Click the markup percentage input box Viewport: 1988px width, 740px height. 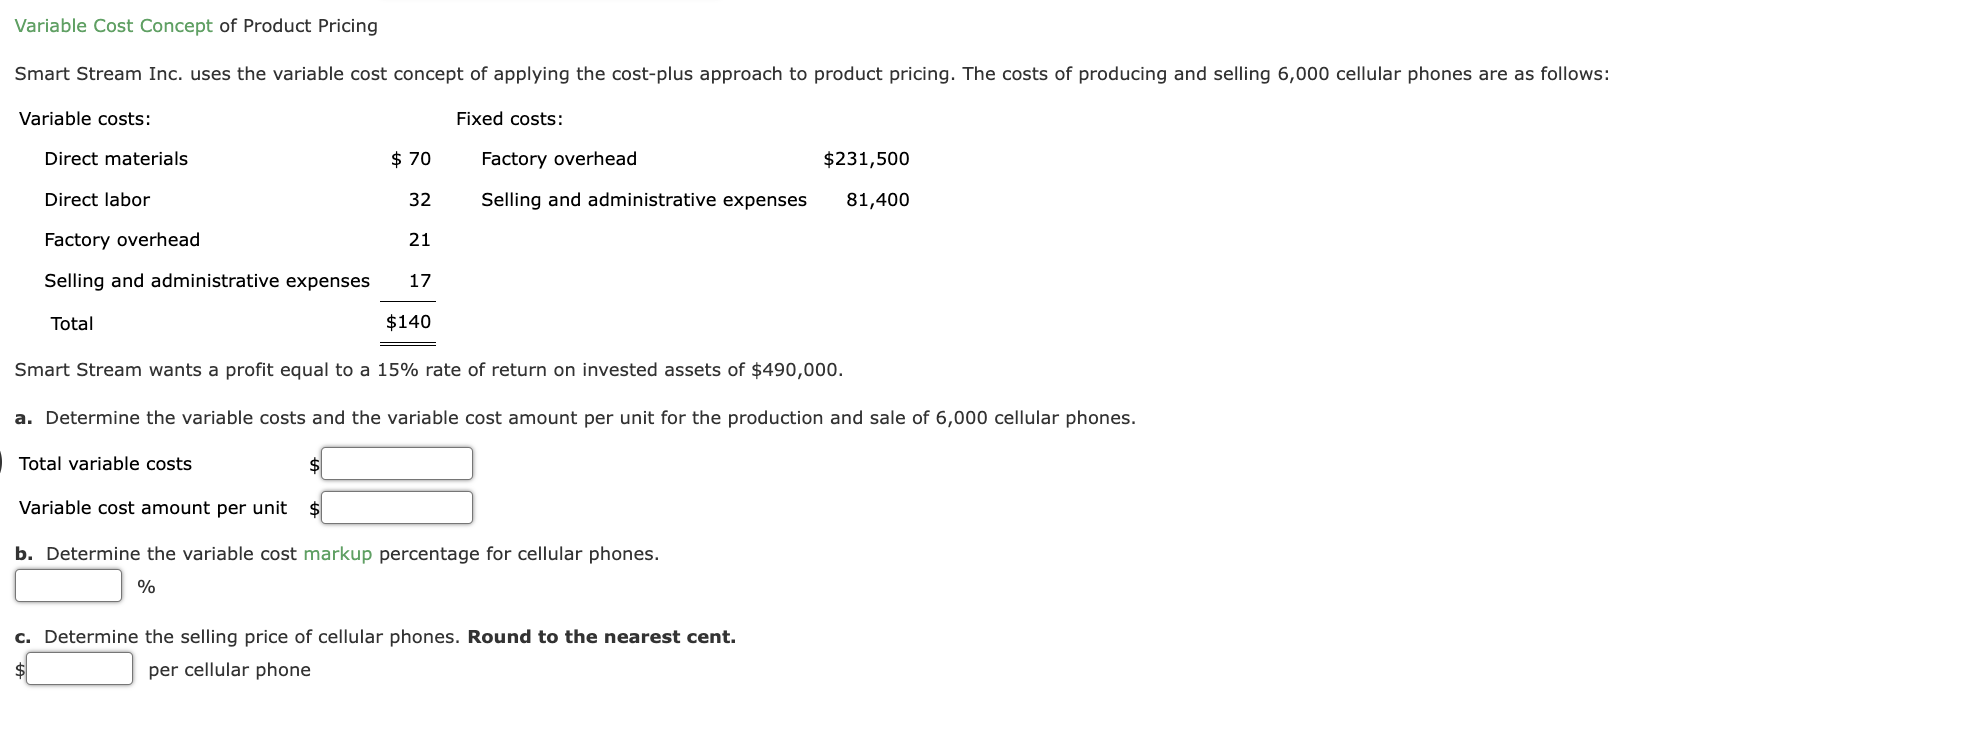(x=66, y=585)
